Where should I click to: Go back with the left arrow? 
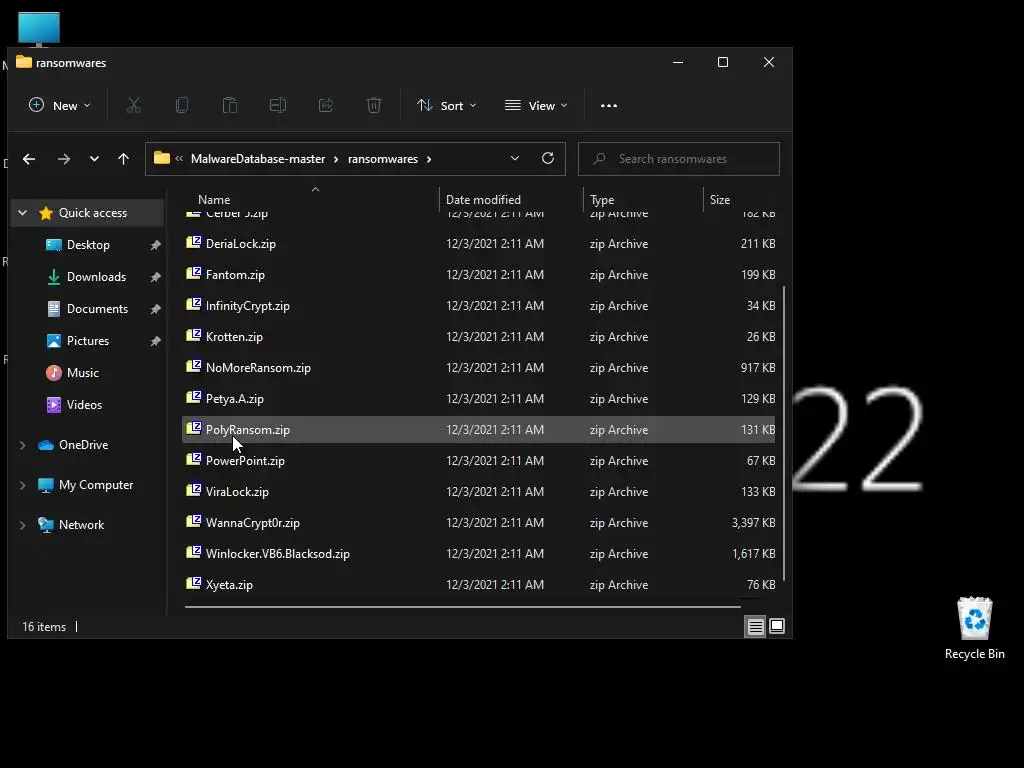pos(29,159)
